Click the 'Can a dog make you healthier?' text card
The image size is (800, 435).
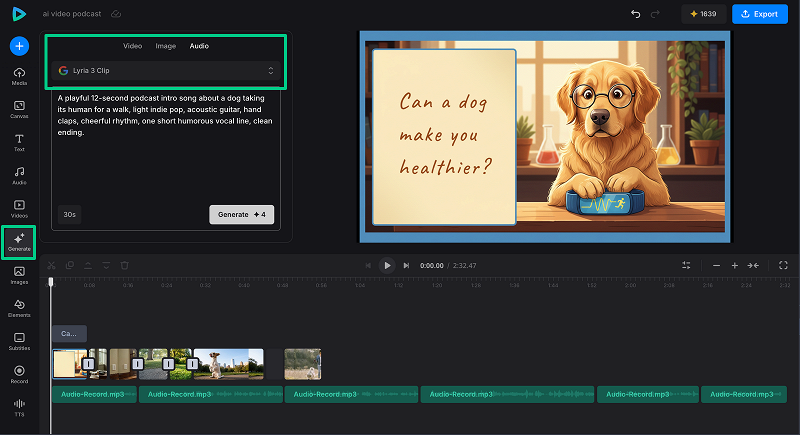pyautogui.click(x=444, y=137)
